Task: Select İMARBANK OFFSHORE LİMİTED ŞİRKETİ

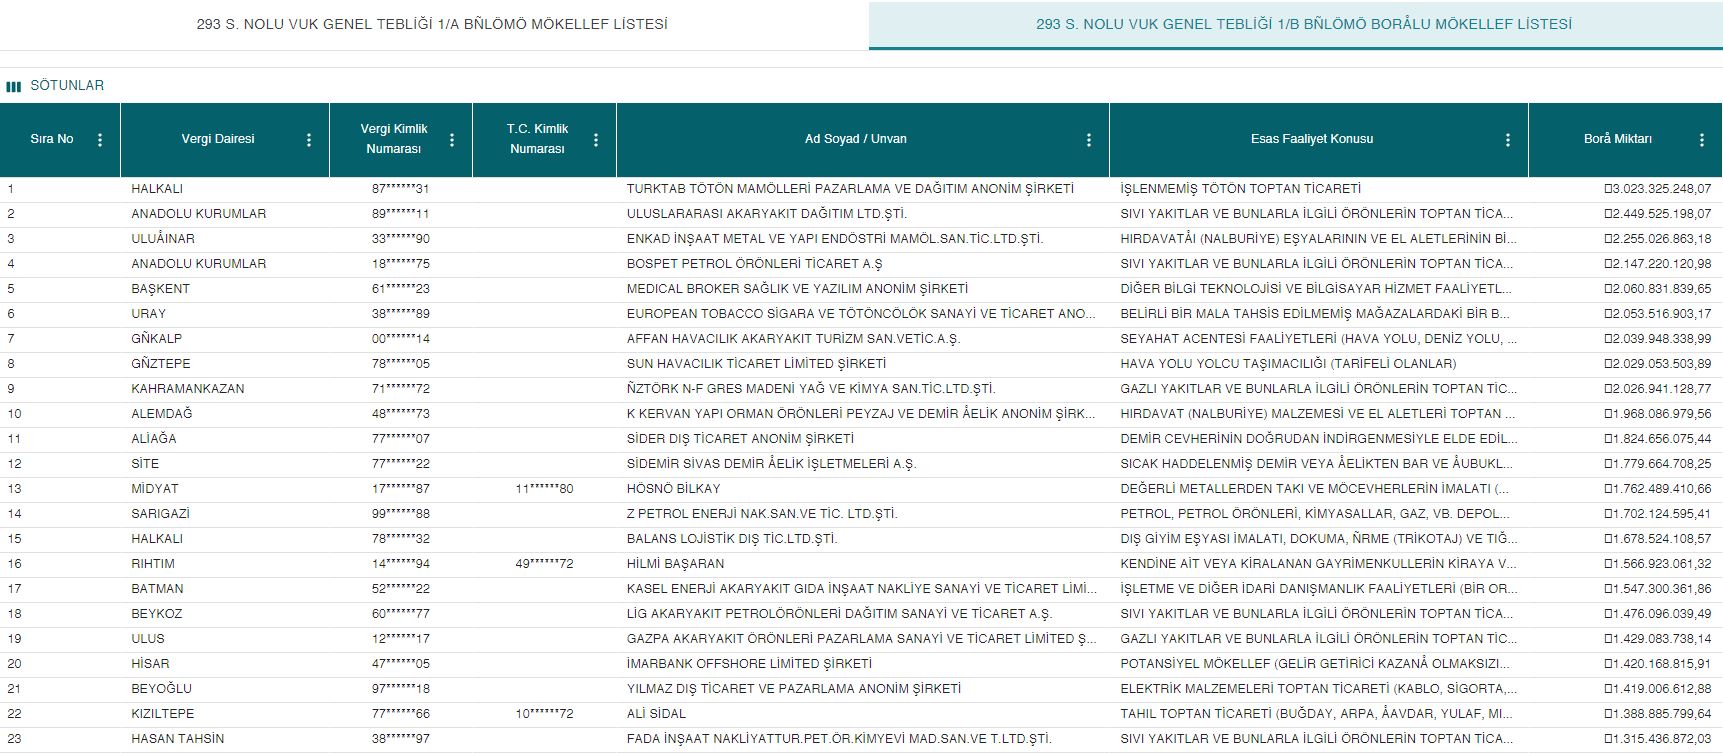Action: [750, 664]
